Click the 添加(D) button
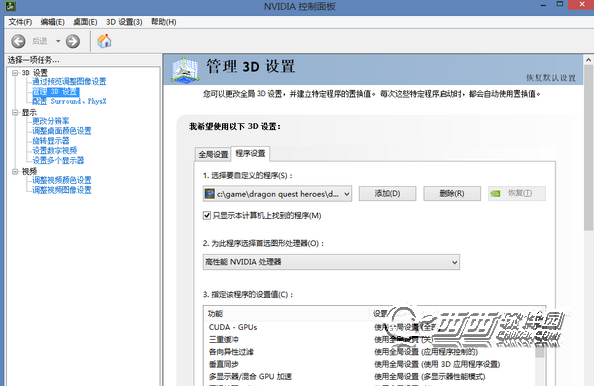The width and height of the screenshot is (594, 386). pyautogui.click(x=387, y=194)
